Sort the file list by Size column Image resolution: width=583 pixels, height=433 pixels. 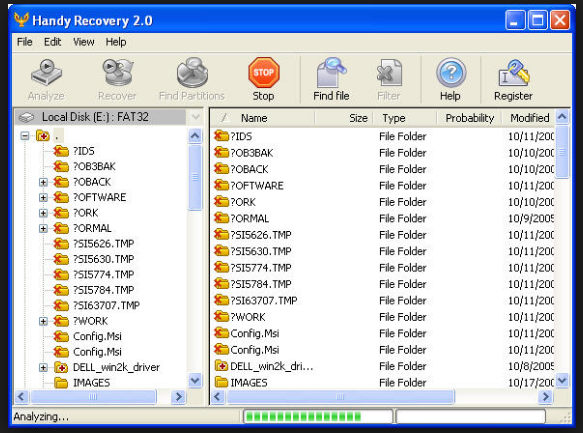tap(344, 118)
